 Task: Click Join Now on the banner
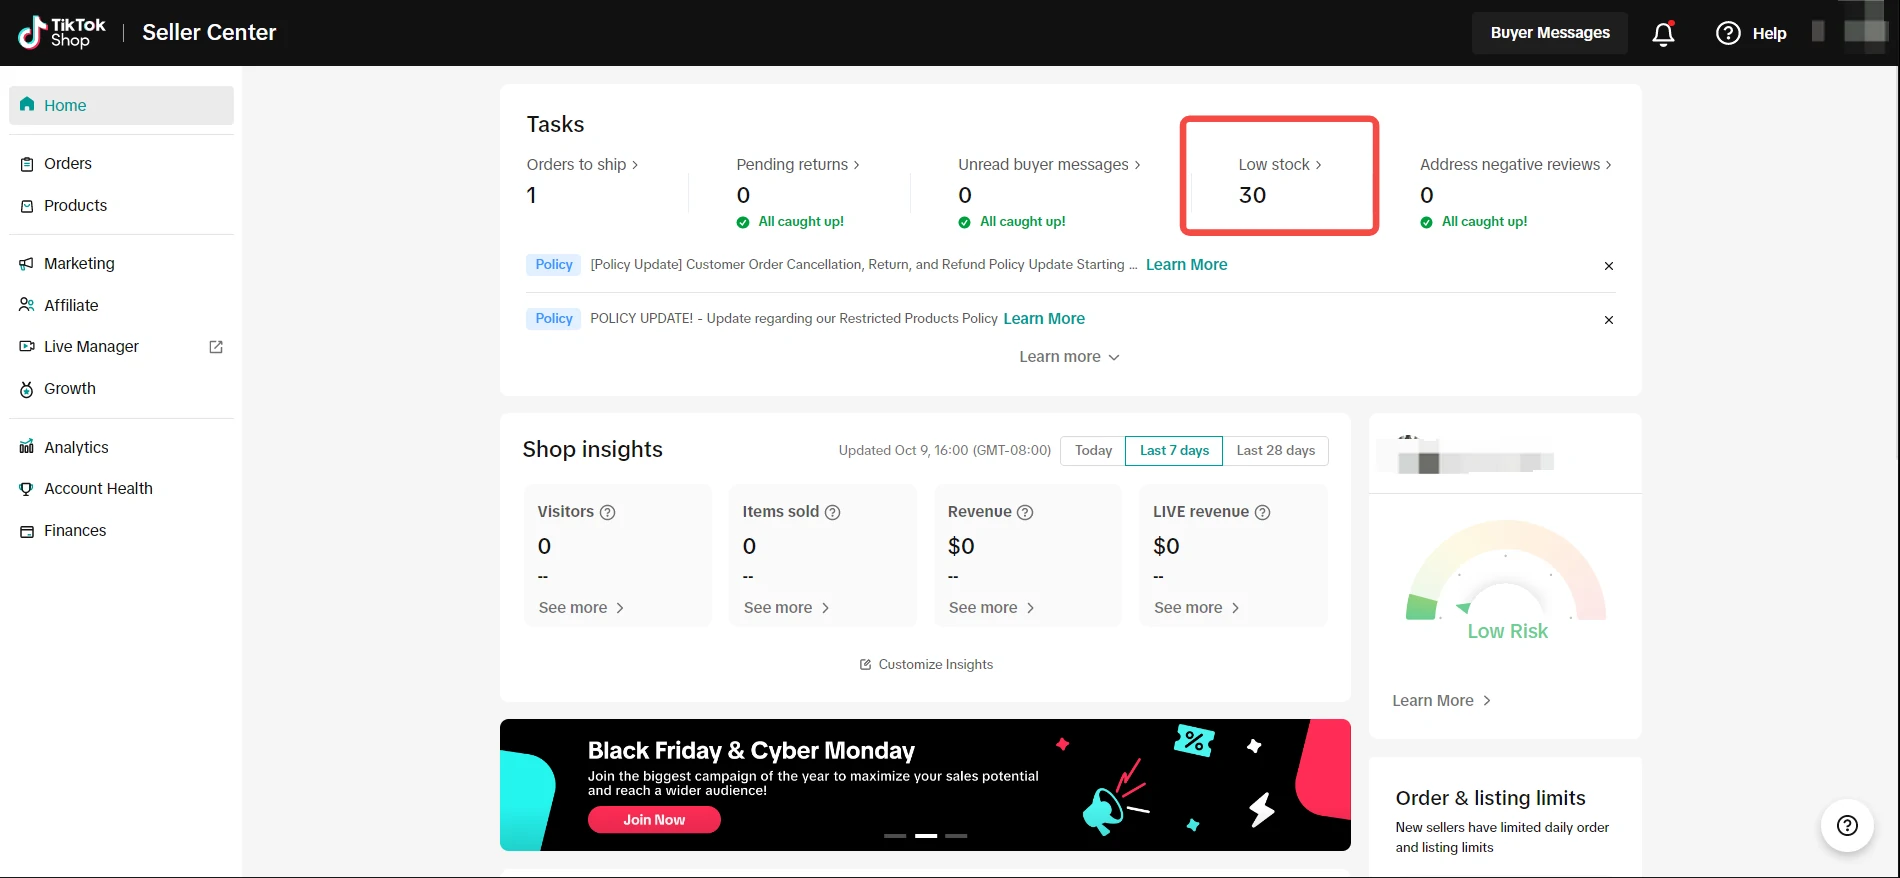(x=654, y=820)
